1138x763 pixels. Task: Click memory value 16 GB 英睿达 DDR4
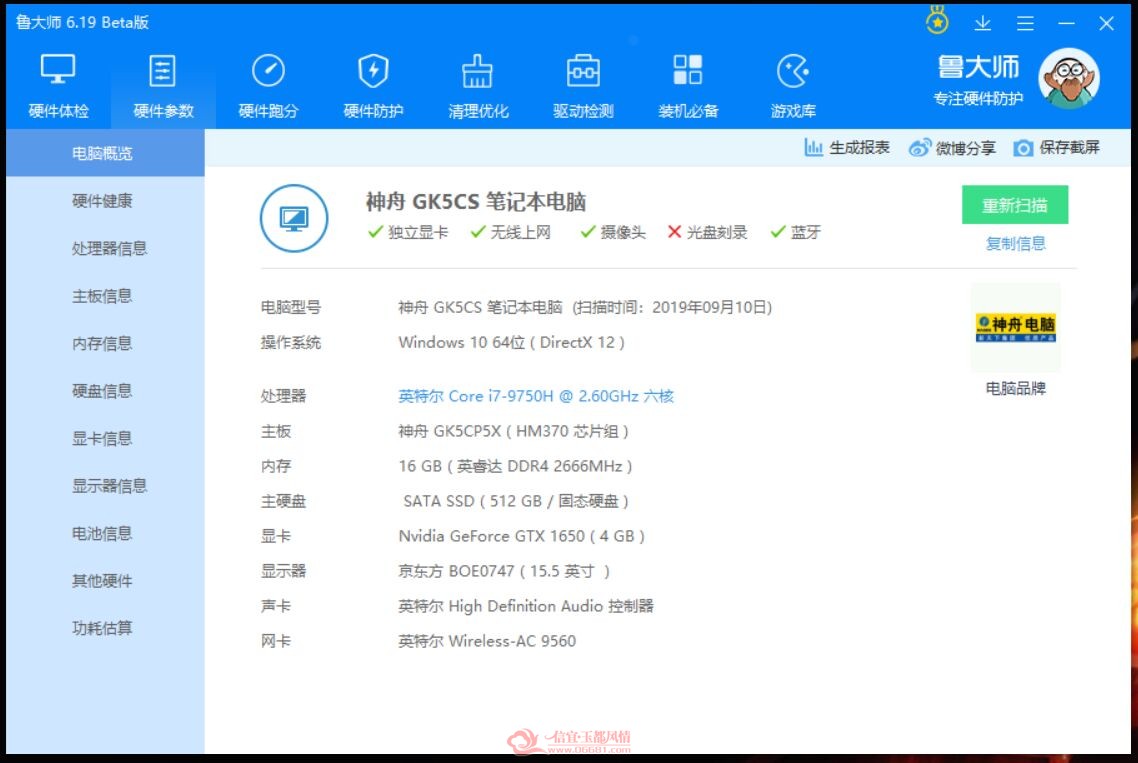(x=515, y=466)
